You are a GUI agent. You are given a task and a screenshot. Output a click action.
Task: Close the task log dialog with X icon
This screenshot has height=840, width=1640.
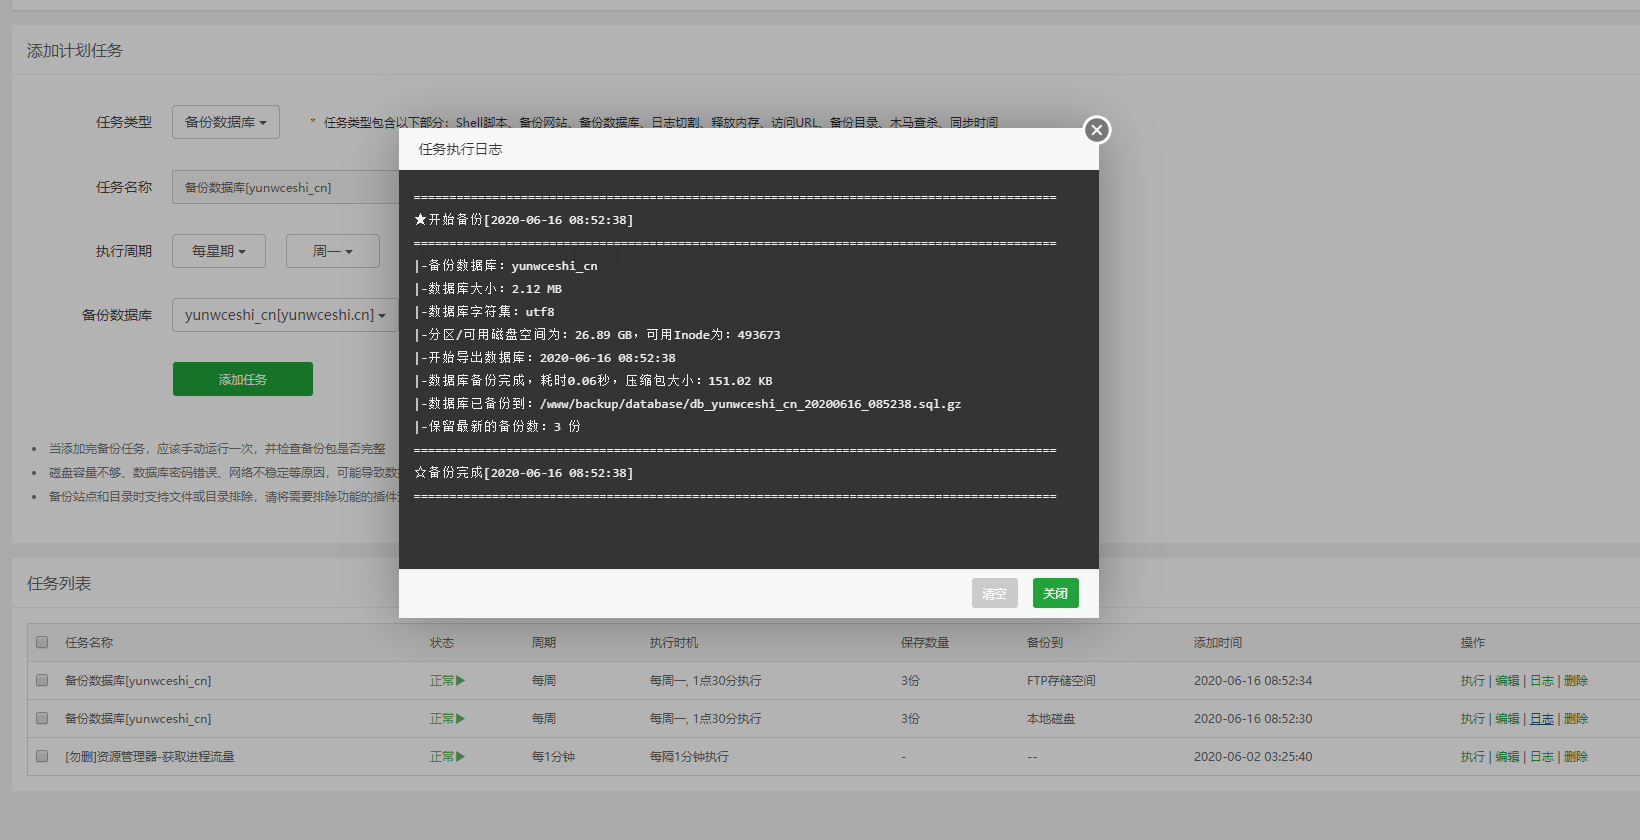point(1097,130)
